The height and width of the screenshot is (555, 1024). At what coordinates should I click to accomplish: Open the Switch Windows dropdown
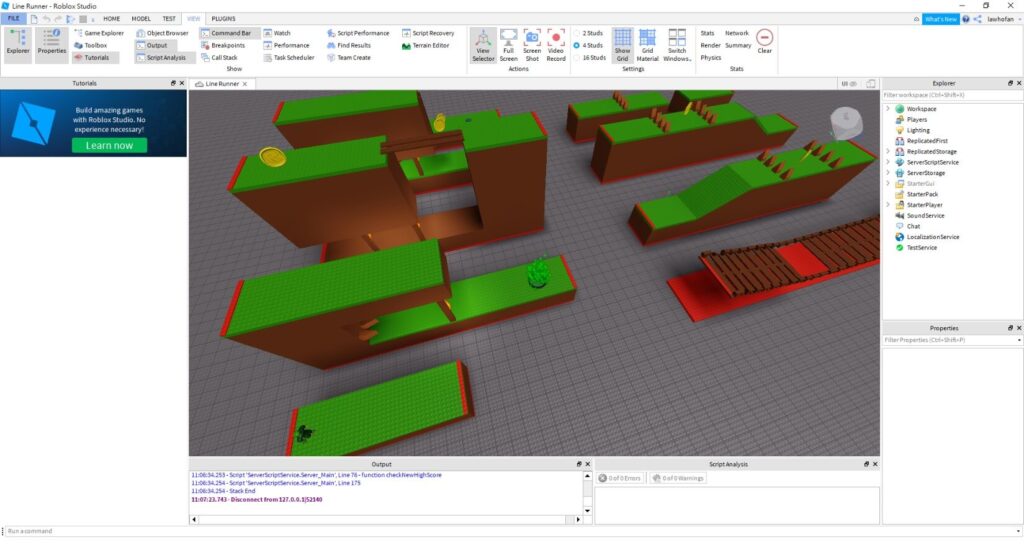[x=677, y=45]
